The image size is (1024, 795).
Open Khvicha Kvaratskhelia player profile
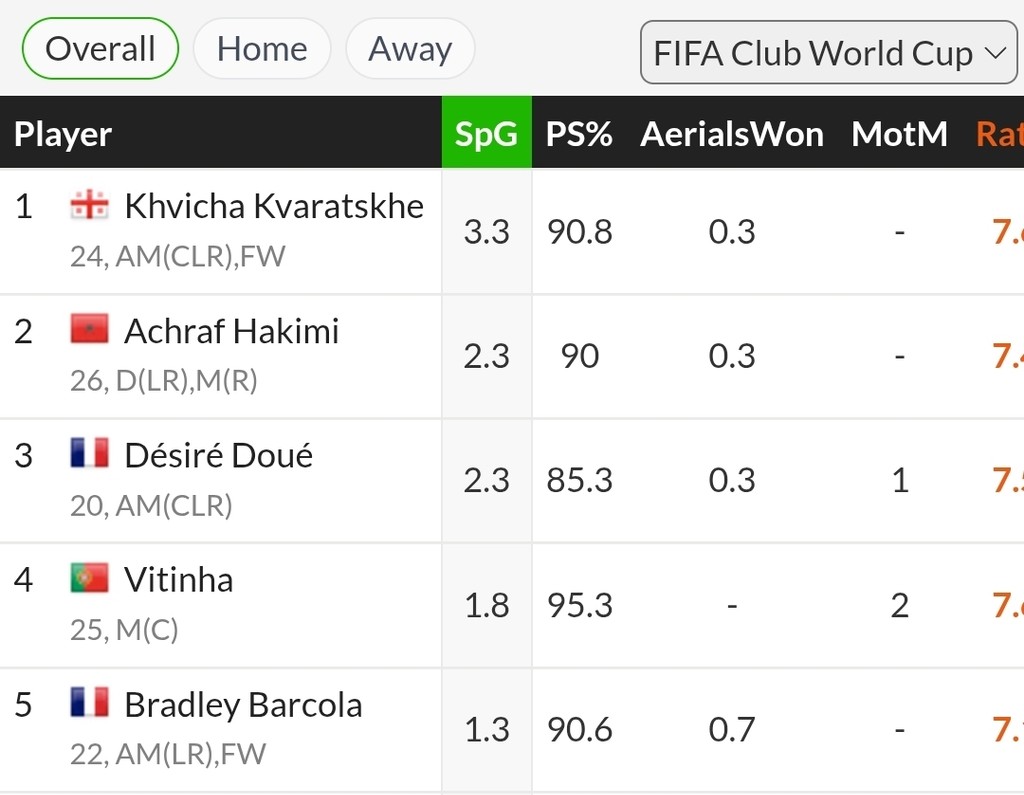(274, 206)
